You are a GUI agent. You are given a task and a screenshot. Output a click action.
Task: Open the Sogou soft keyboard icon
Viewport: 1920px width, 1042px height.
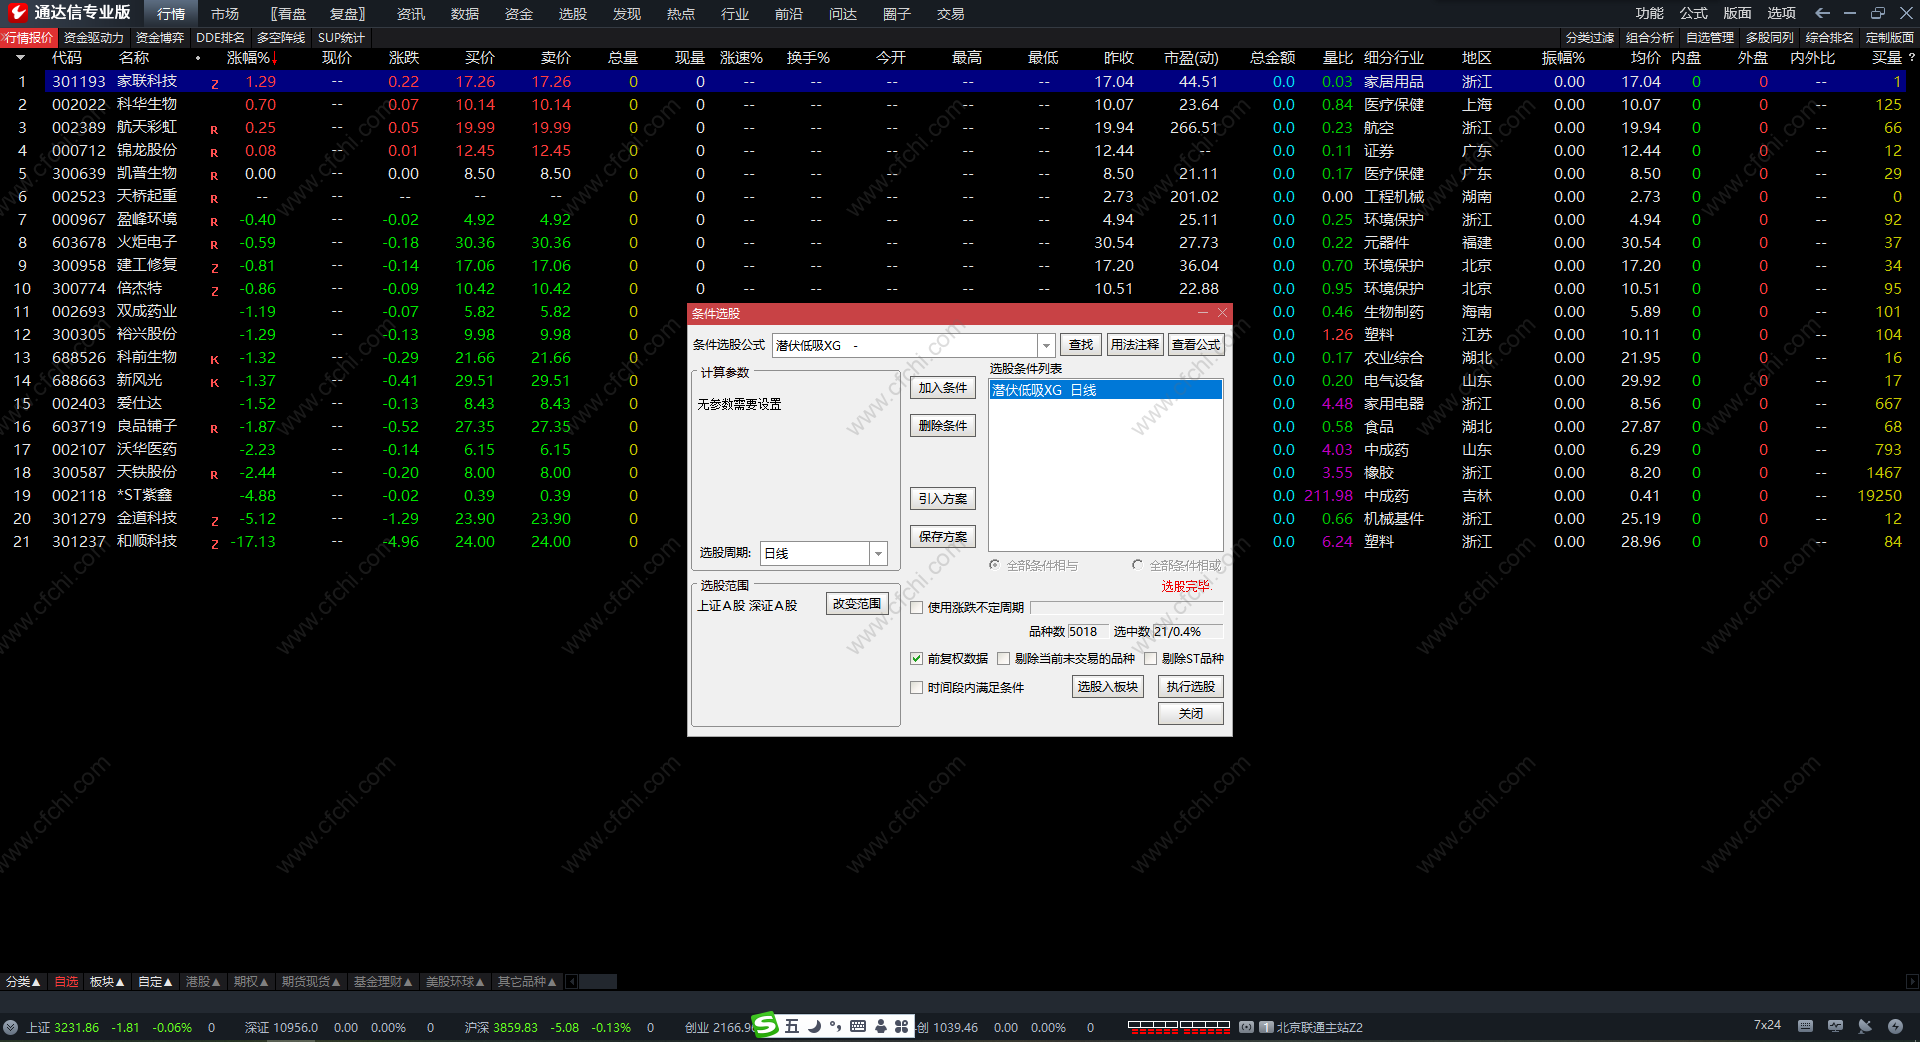[858, 1026]
